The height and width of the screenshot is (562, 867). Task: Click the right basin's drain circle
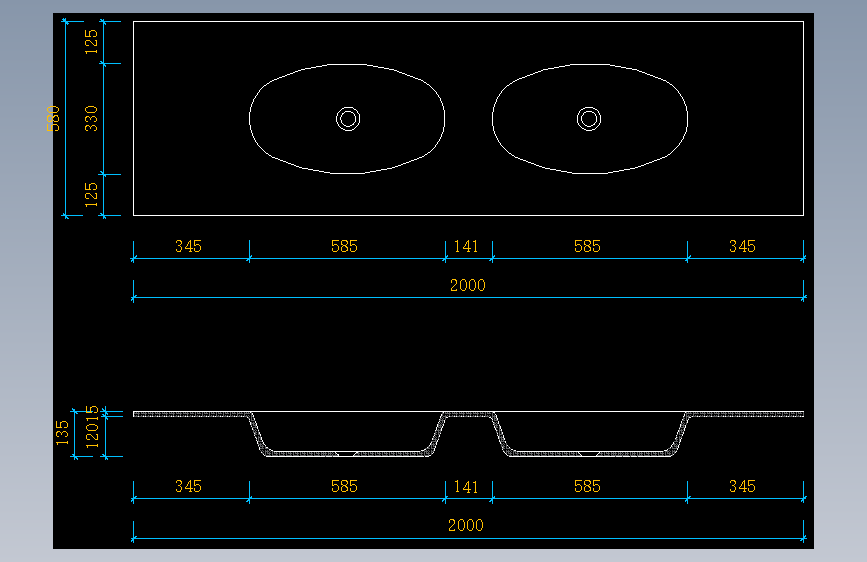pyautogui.click(x=589, y=119)
